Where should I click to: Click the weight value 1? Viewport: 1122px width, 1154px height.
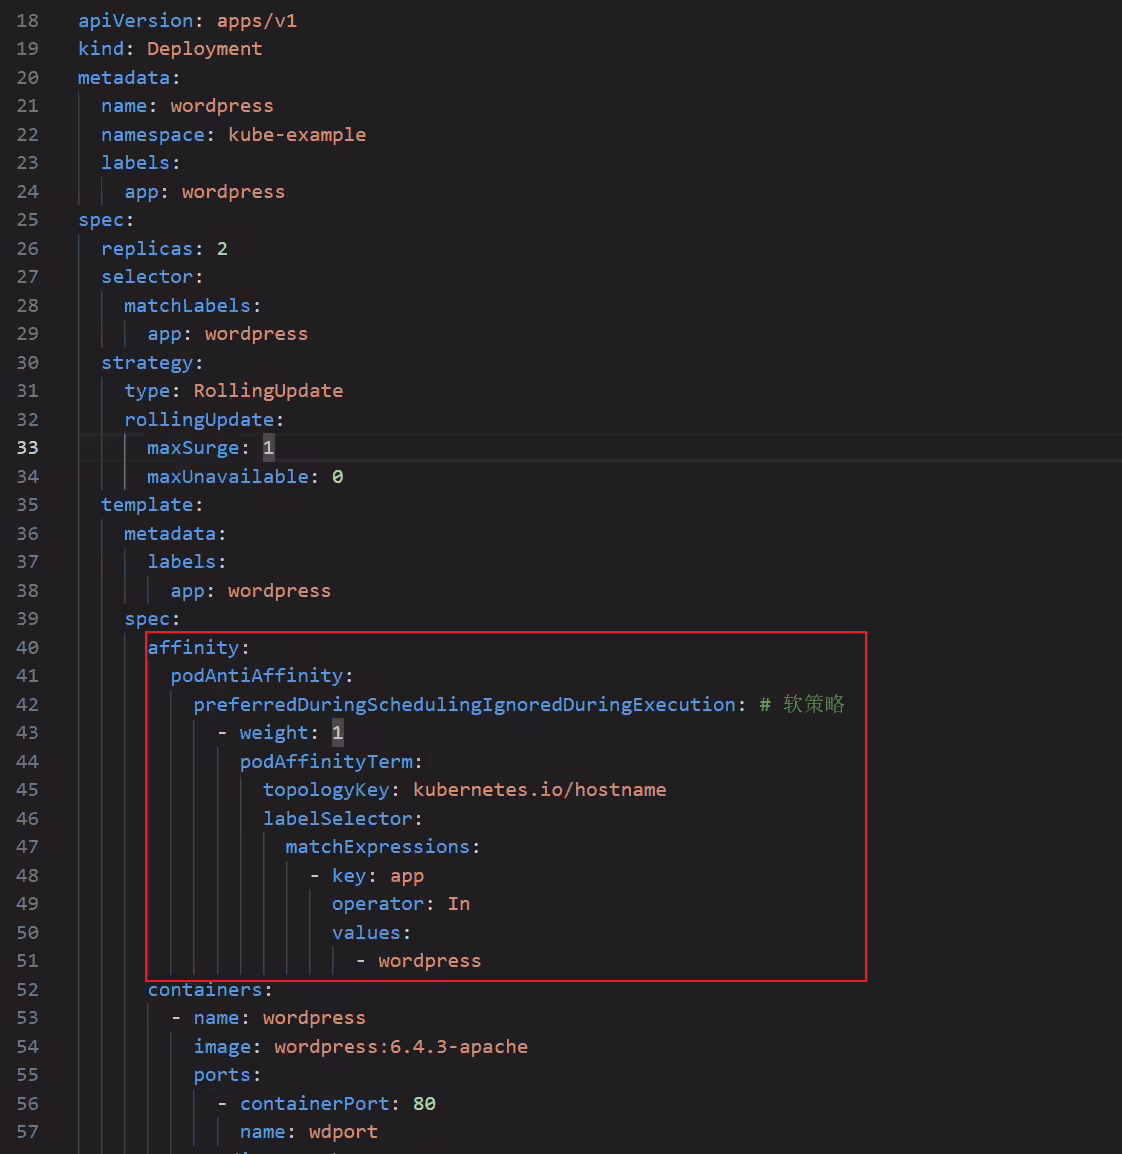[x=338, y=732]
